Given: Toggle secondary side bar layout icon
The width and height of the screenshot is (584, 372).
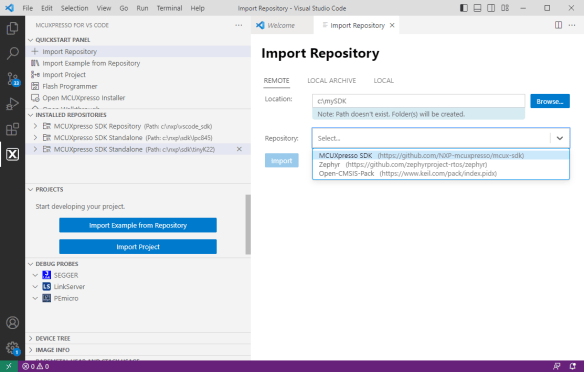Looking at the screenshot, I should coord(491,8).
